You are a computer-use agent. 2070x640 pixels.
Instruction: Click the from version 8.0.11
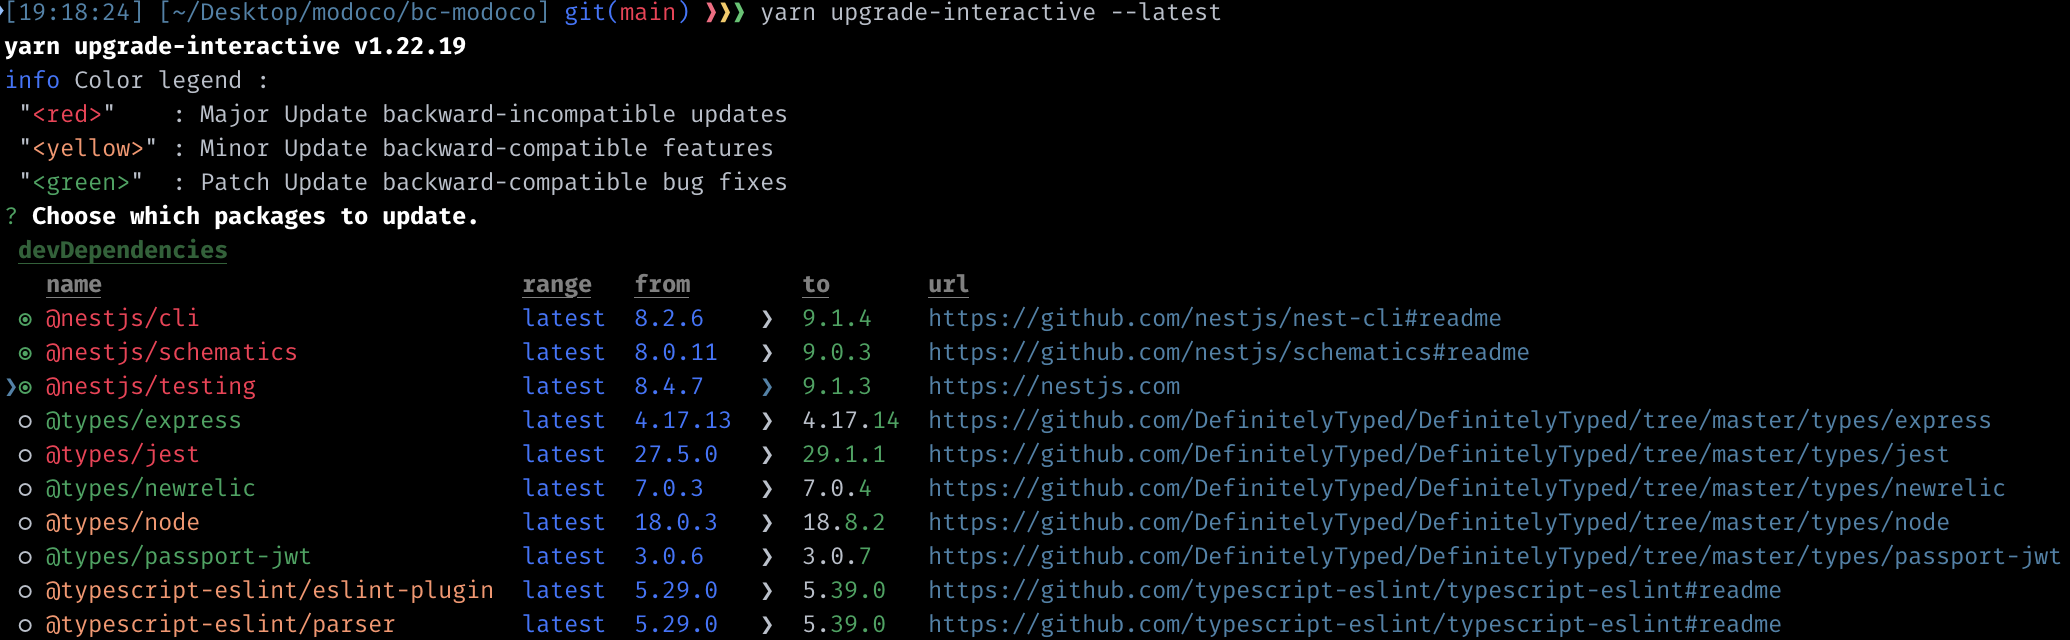pyautogui.click(x=675, y=352)
